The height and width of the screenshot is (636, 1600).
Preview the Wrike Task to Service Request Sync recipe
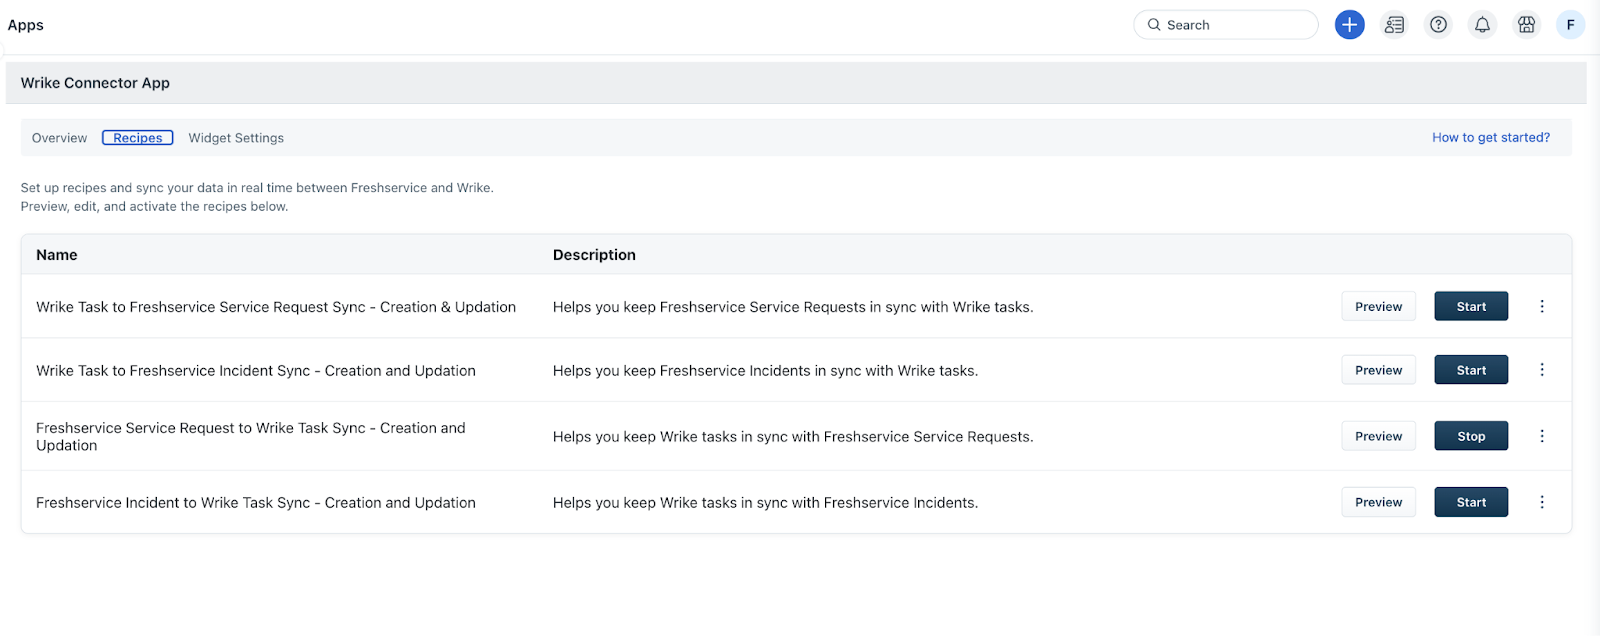coord(1378,306)
